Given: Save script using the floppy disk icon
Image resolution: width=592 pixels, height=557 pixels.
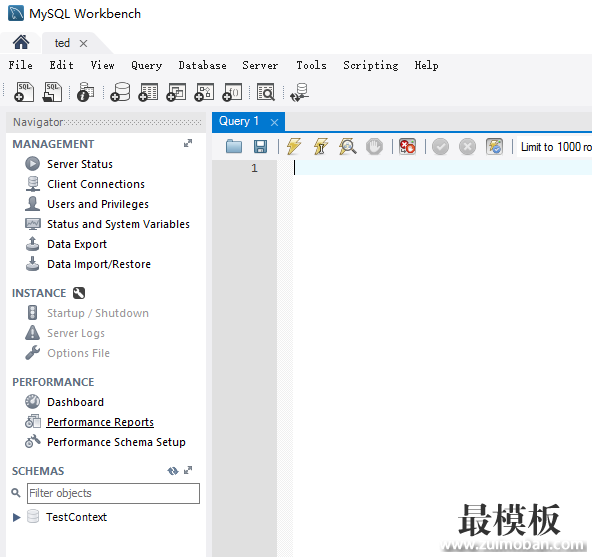Looking at the screenshot, I should tap(261, 147).
